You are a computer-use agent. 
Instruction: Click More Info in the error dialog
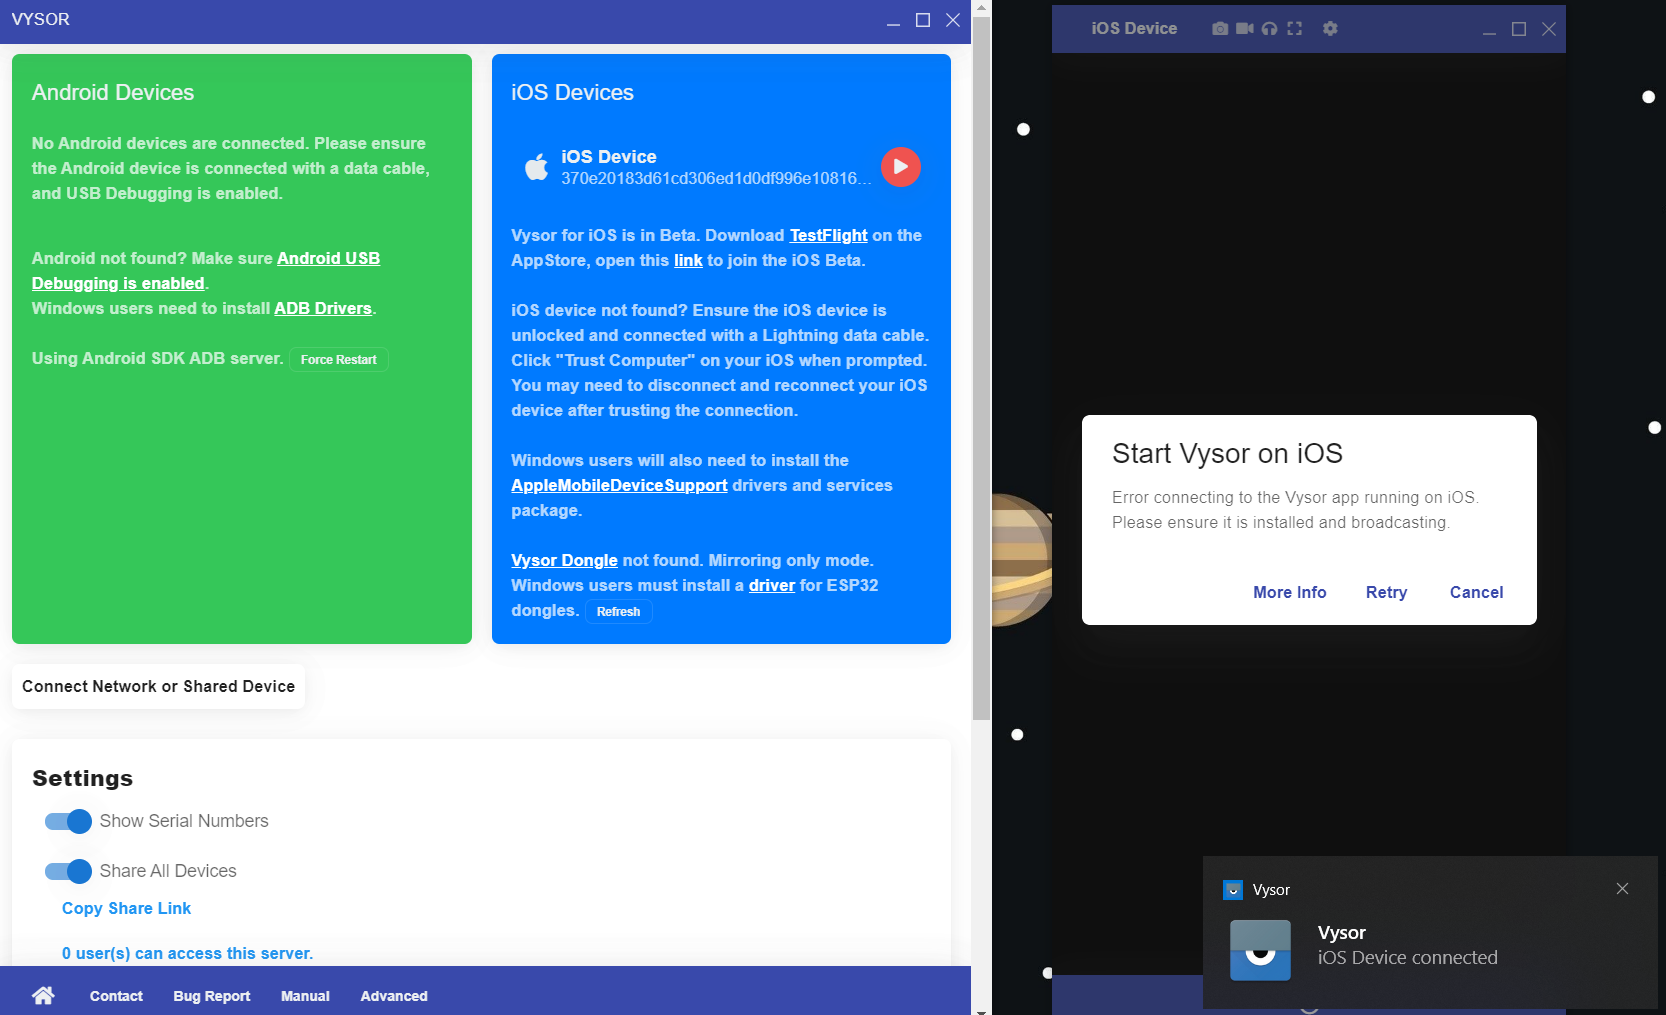point(1290,592)
